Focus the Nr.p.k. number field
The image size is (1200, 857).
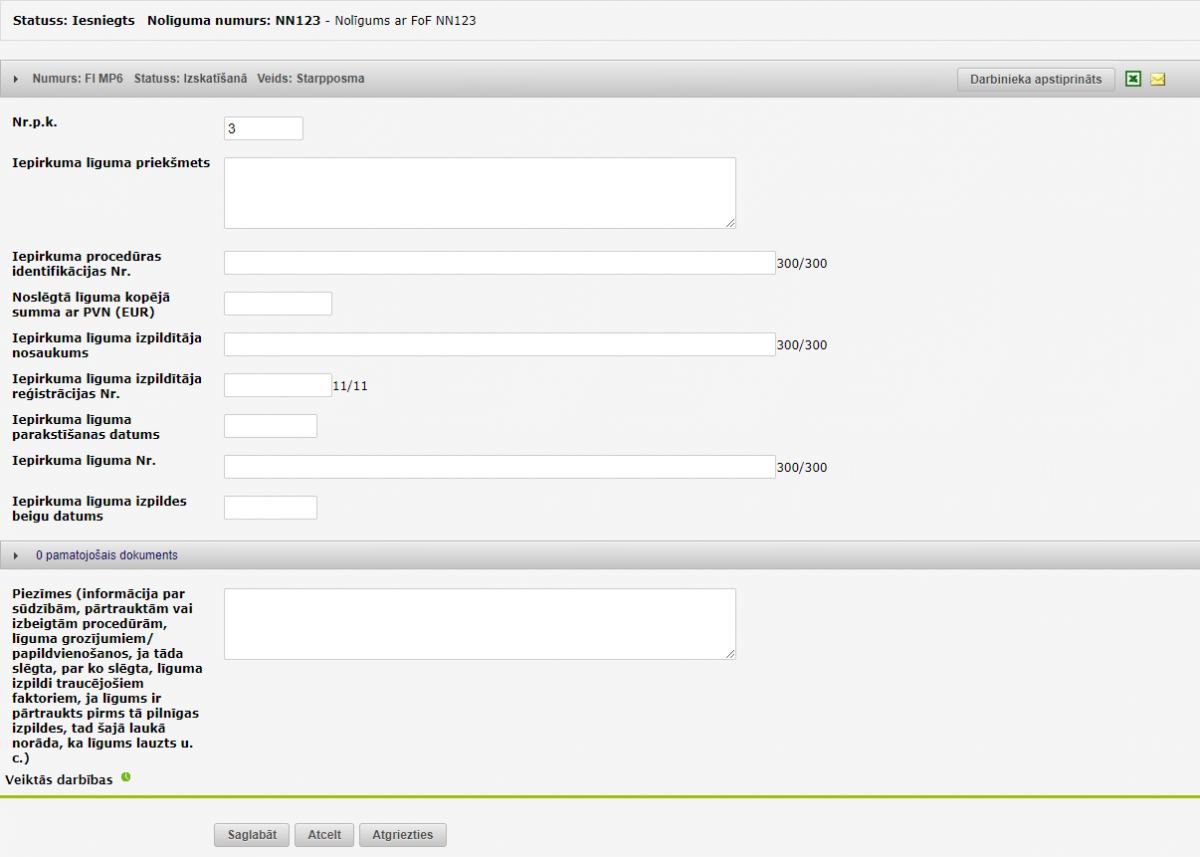(x=263, y=128)
